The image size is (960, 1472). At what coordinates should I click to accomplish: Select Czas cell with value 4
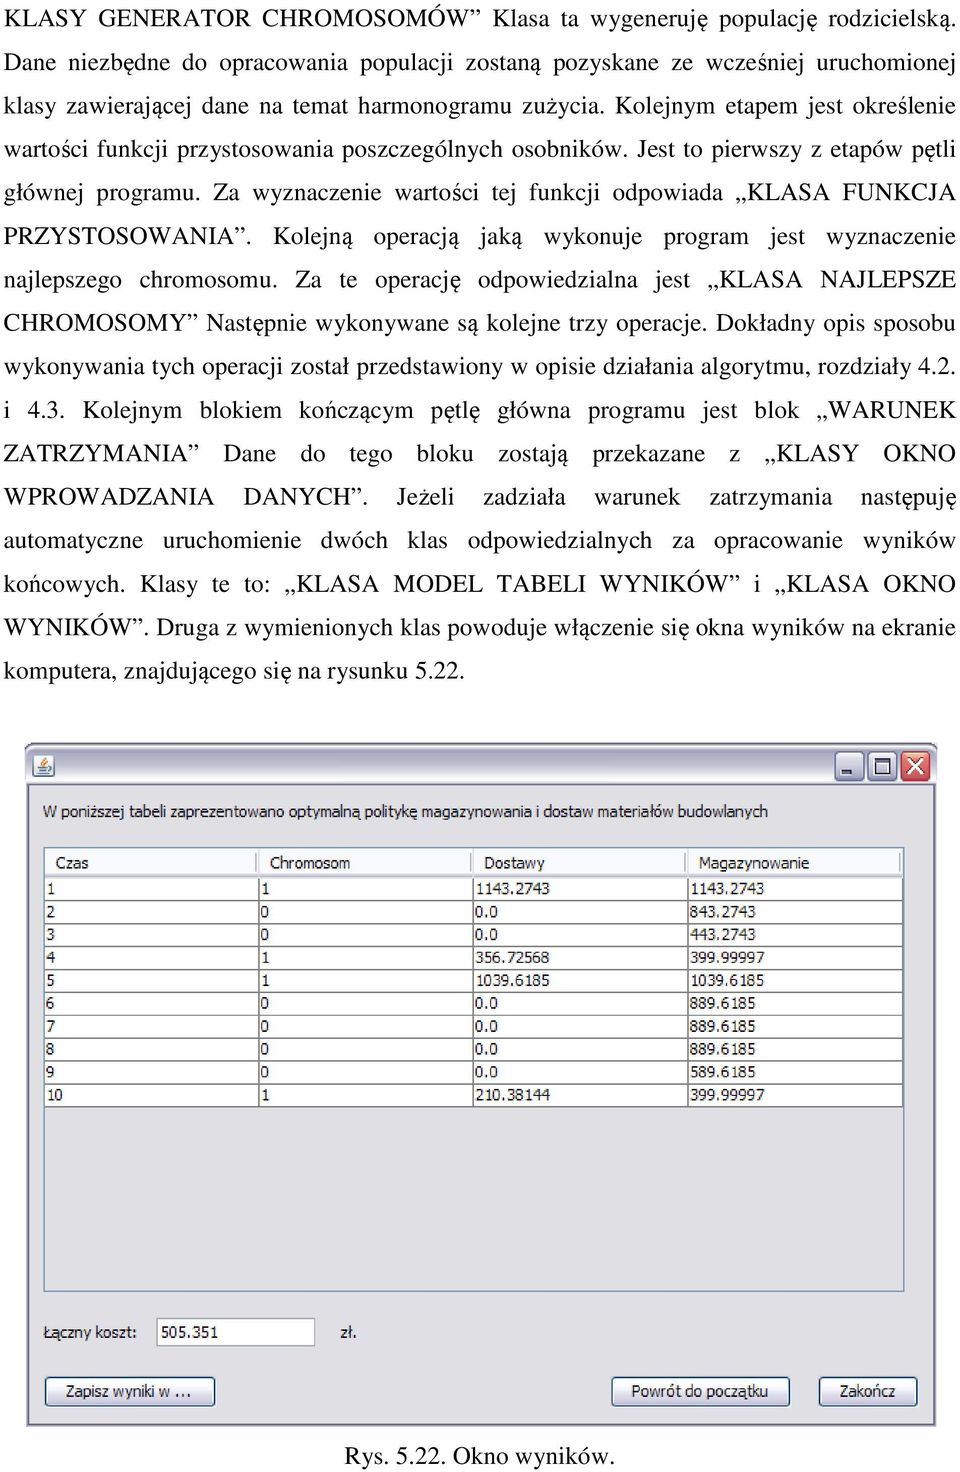click(x=151, y=957)
